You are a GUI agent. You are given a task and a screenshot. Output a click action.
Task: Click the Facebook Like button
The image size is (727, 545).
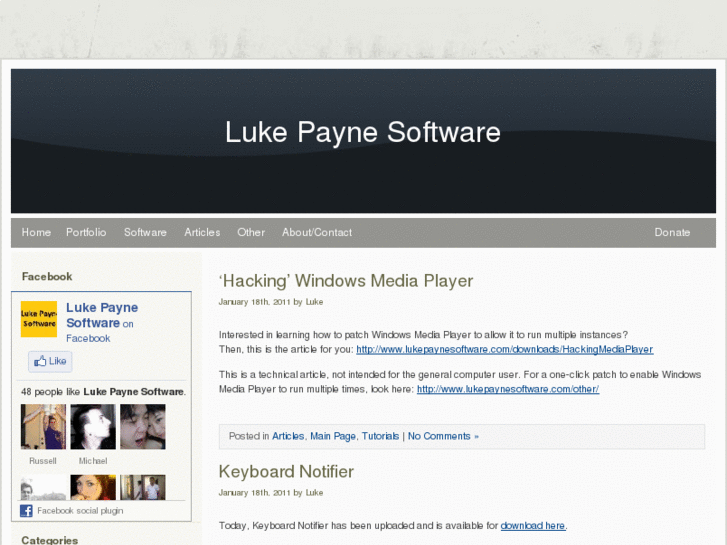coord(50,361)
